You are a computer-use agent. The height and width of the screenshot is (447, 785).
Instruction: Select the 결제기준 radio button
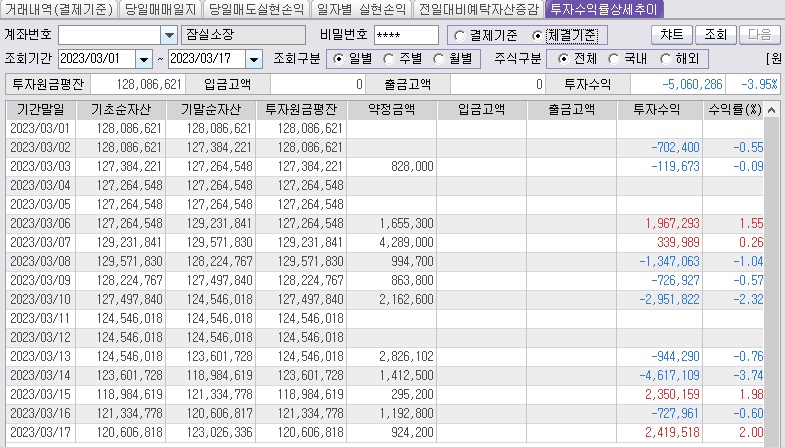pyautogui.click(x=459, y=36)
